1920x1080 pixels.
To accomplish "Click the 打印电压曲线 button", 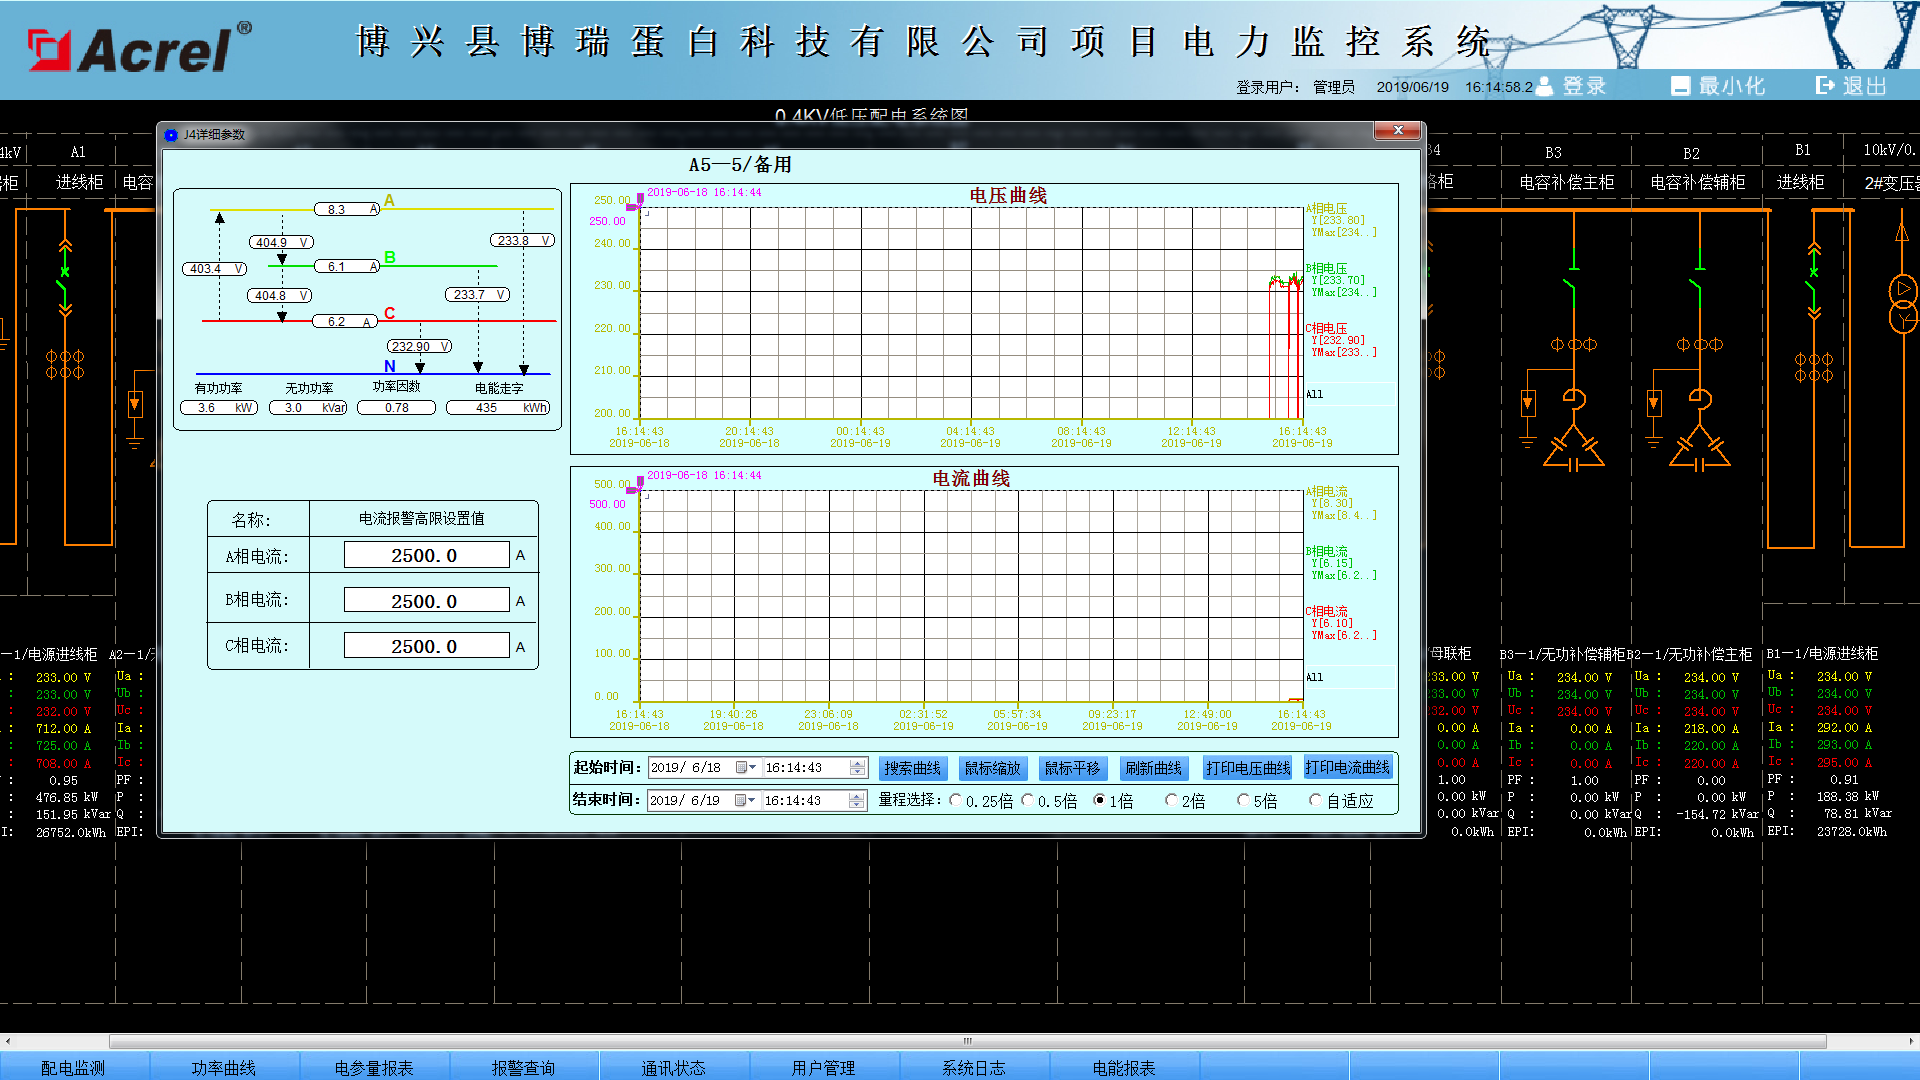I will pos(1247,768).
